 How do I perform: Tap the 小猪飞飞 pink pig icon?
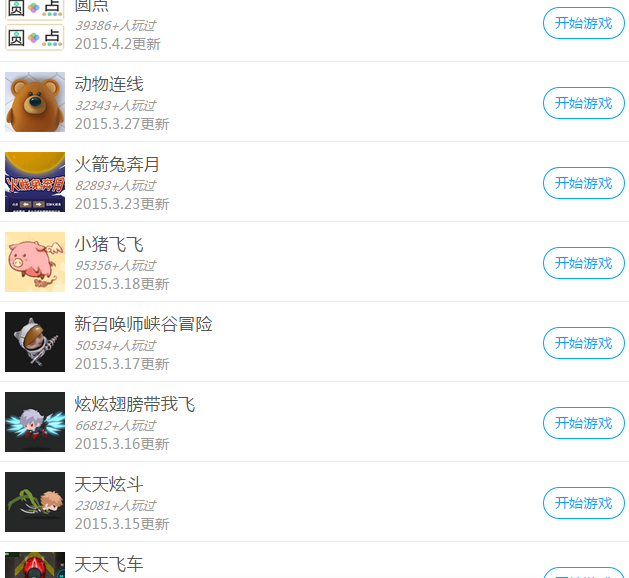(x=35, y=262)
